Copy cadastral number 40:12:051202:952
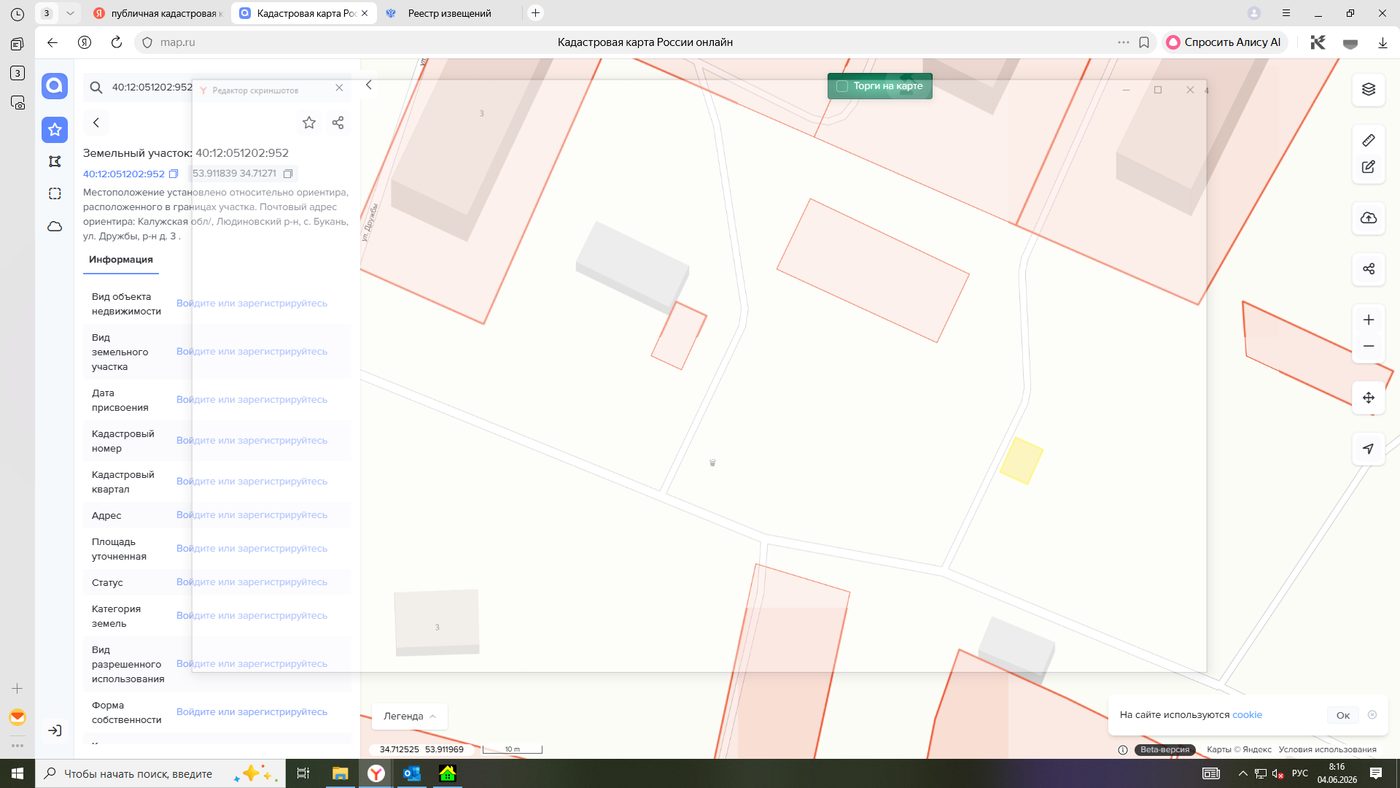The width and height of the screenshot is (1400, 788). [x=174, y=174]
